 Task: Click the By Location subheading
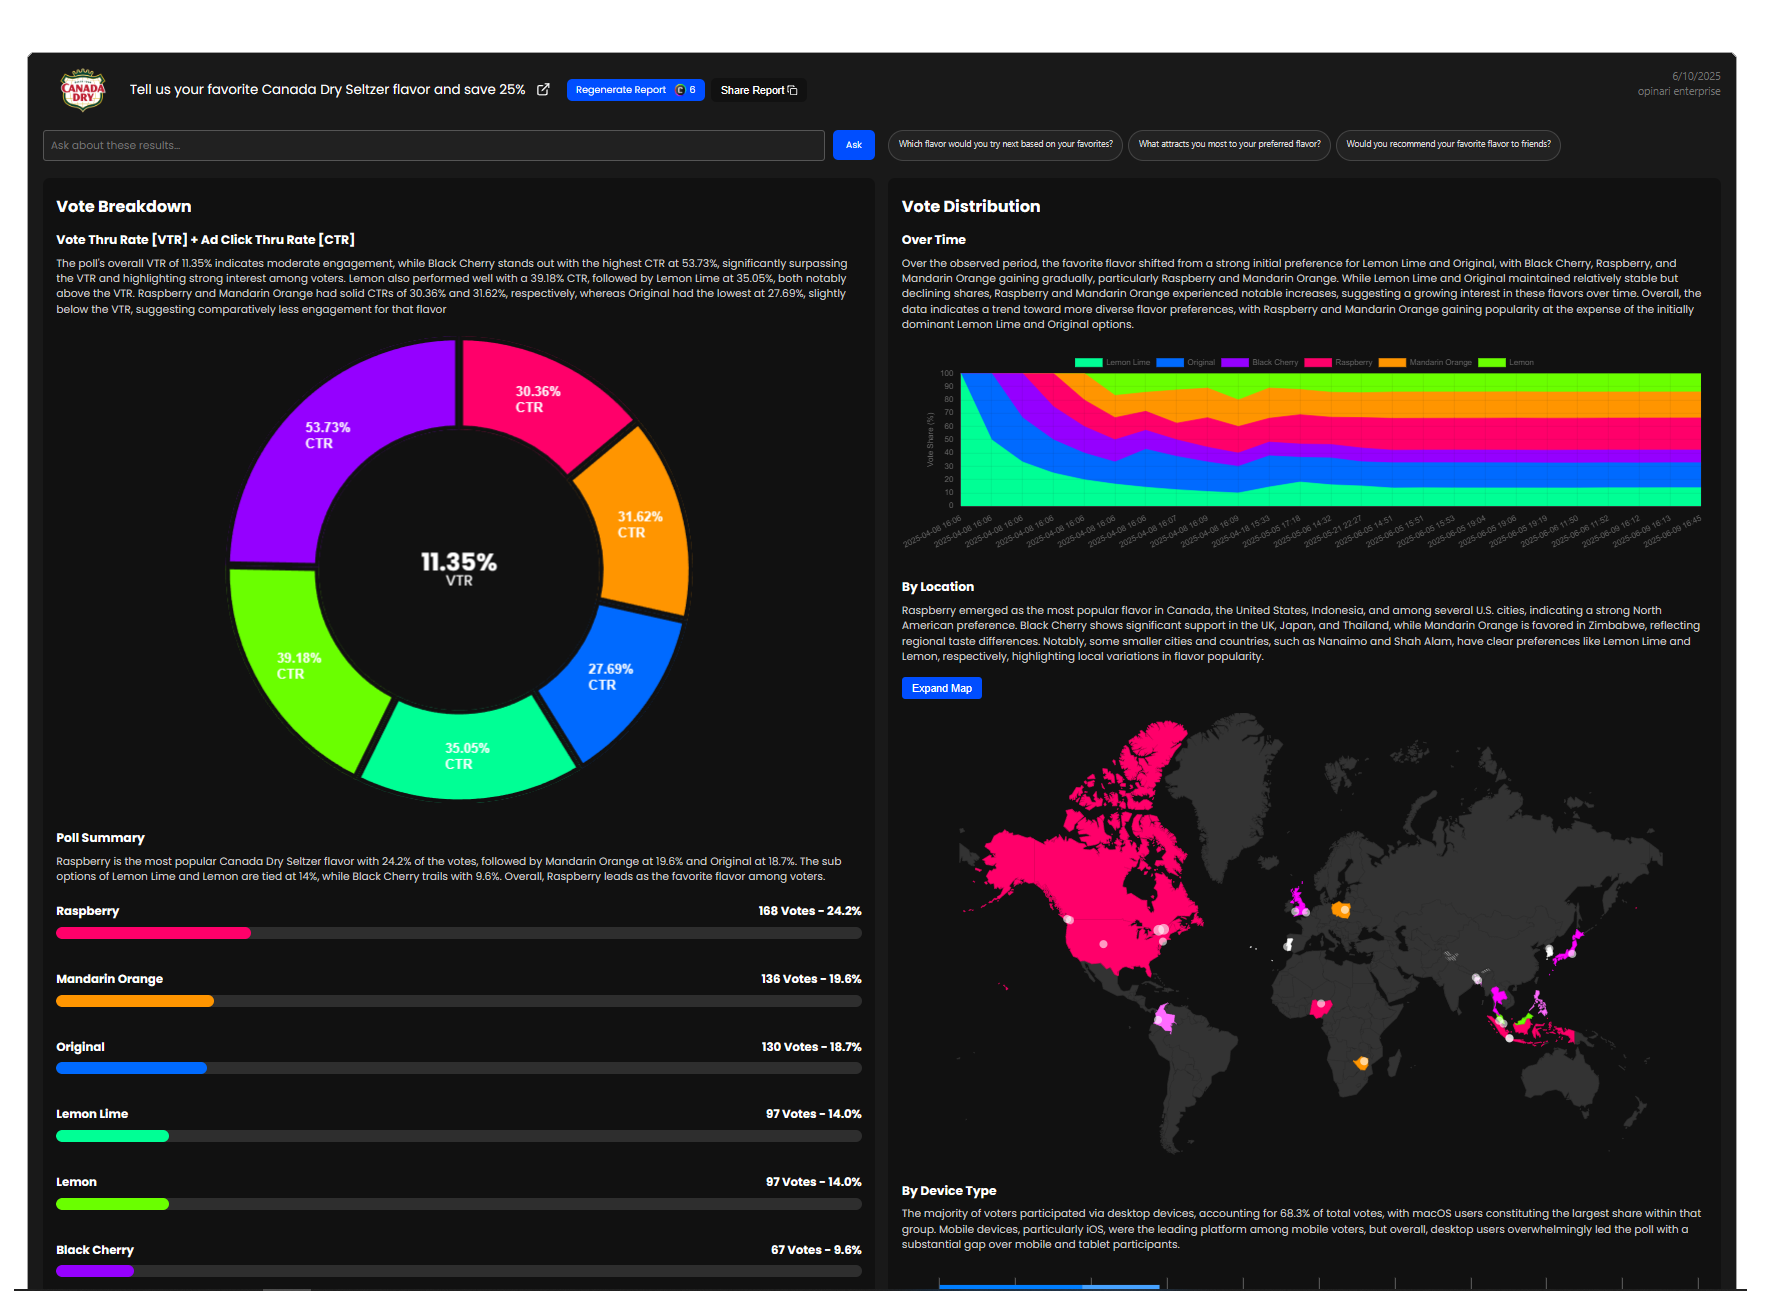938,587
